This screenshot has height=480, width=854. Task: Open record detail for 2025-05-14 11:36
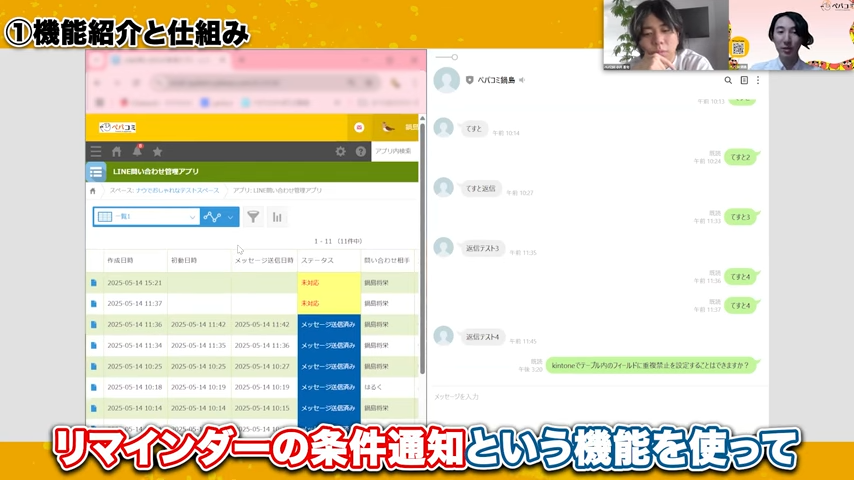(94, 325)
